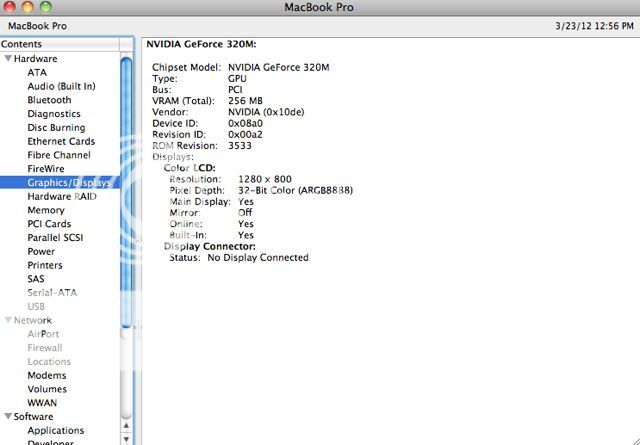640x445 pixels.
Task: Select Diagnostics in the sidebar
Action: coord(54,114)
